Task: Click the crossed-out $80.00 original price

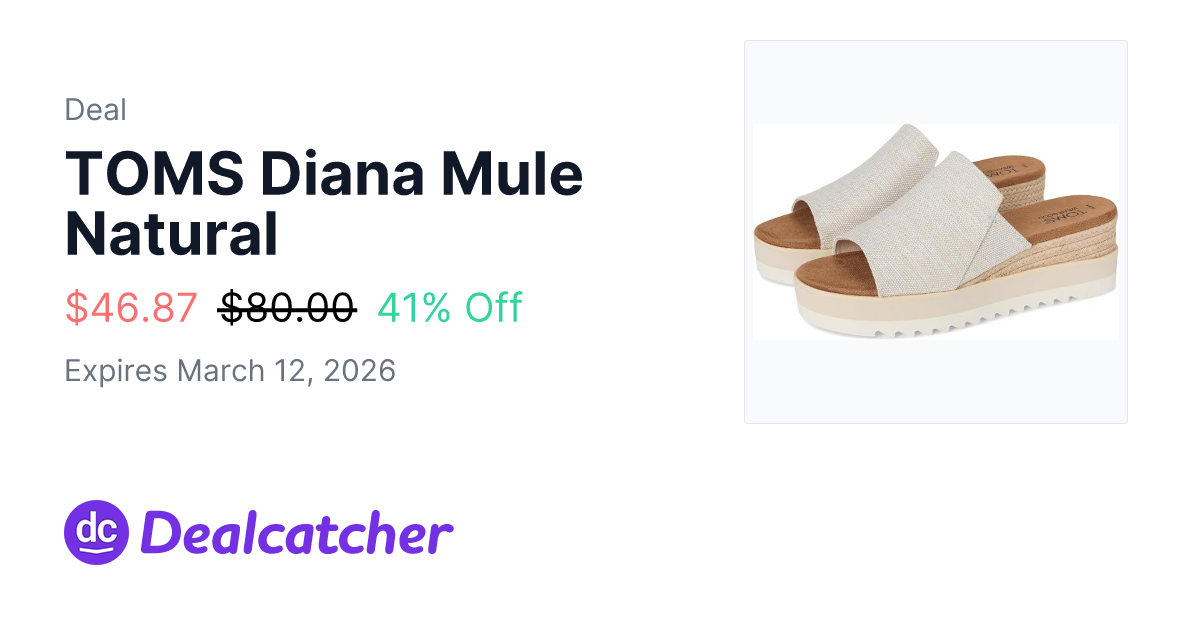Action: click(287, 308)
